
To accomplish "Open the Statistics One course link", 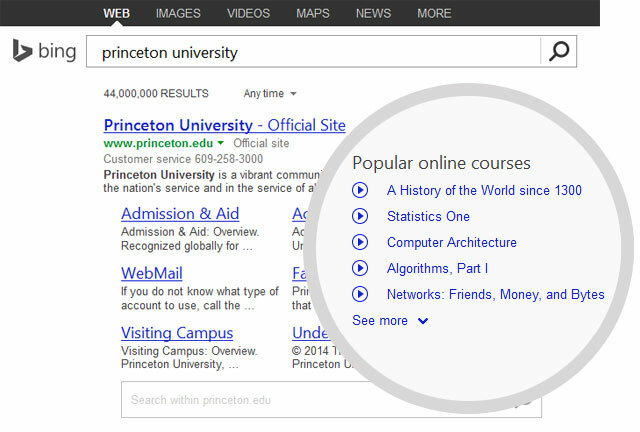I will pos(428,216).
